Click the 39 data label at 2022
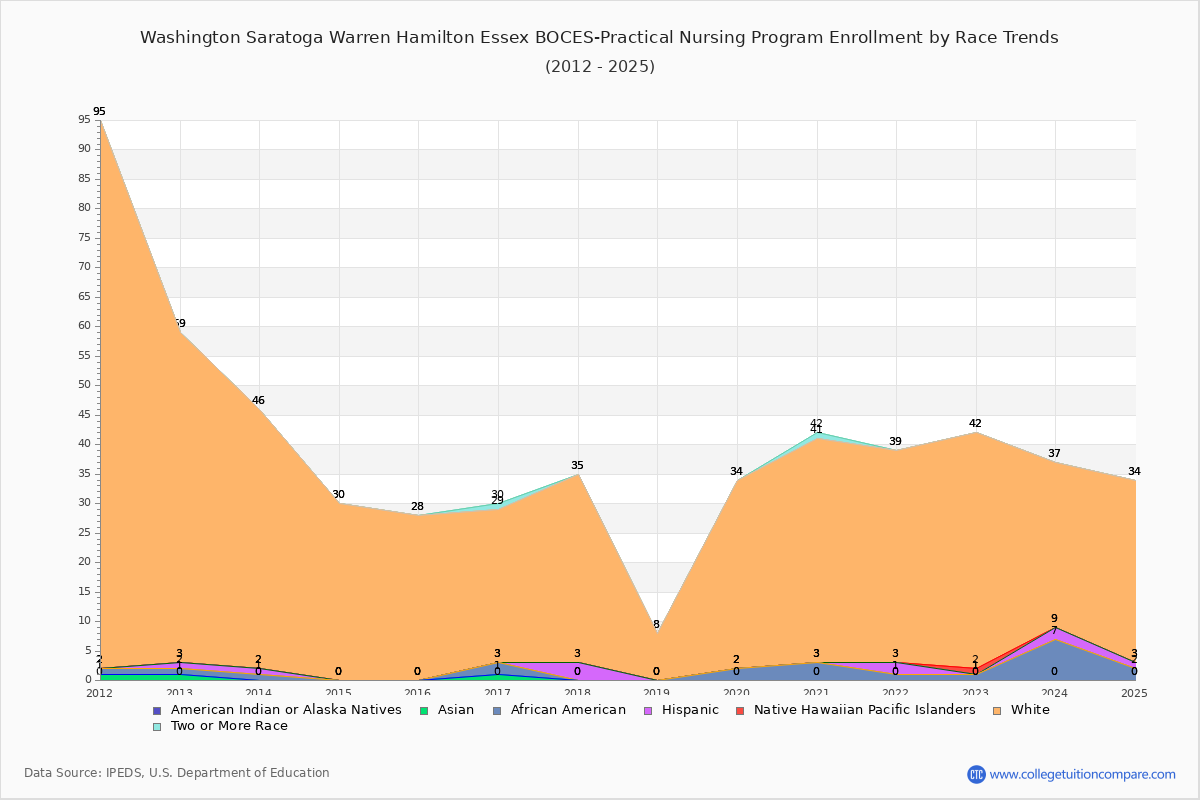1200x800 pixels. point(895,442)
